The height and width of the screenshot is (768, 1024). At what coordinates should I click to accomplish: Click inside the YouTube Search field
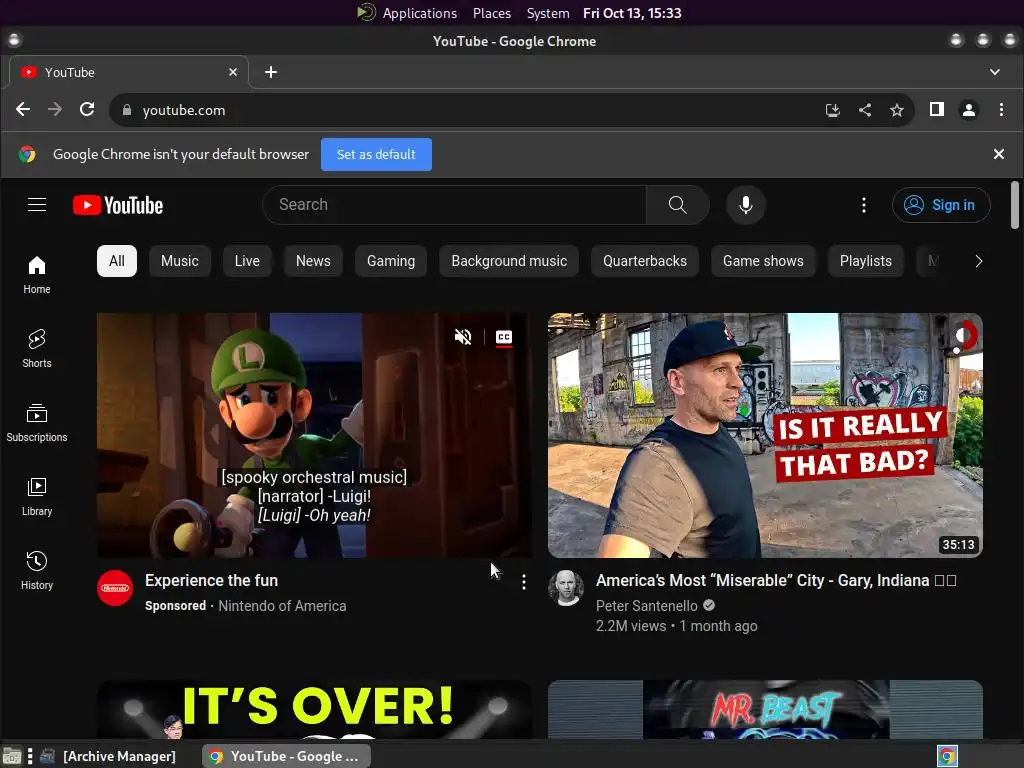[x=454, y=205]
